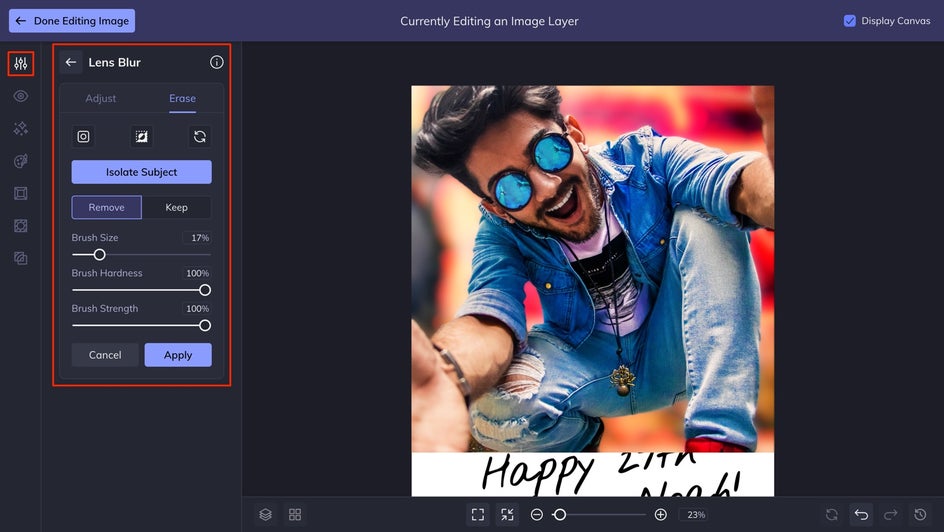944x532 pixels.
Task: Click Done Editing Image
Action: click(72, 20)
